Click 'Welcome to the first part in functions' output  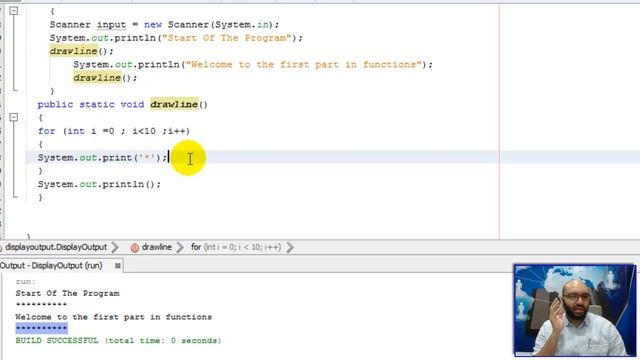(113, 317)
